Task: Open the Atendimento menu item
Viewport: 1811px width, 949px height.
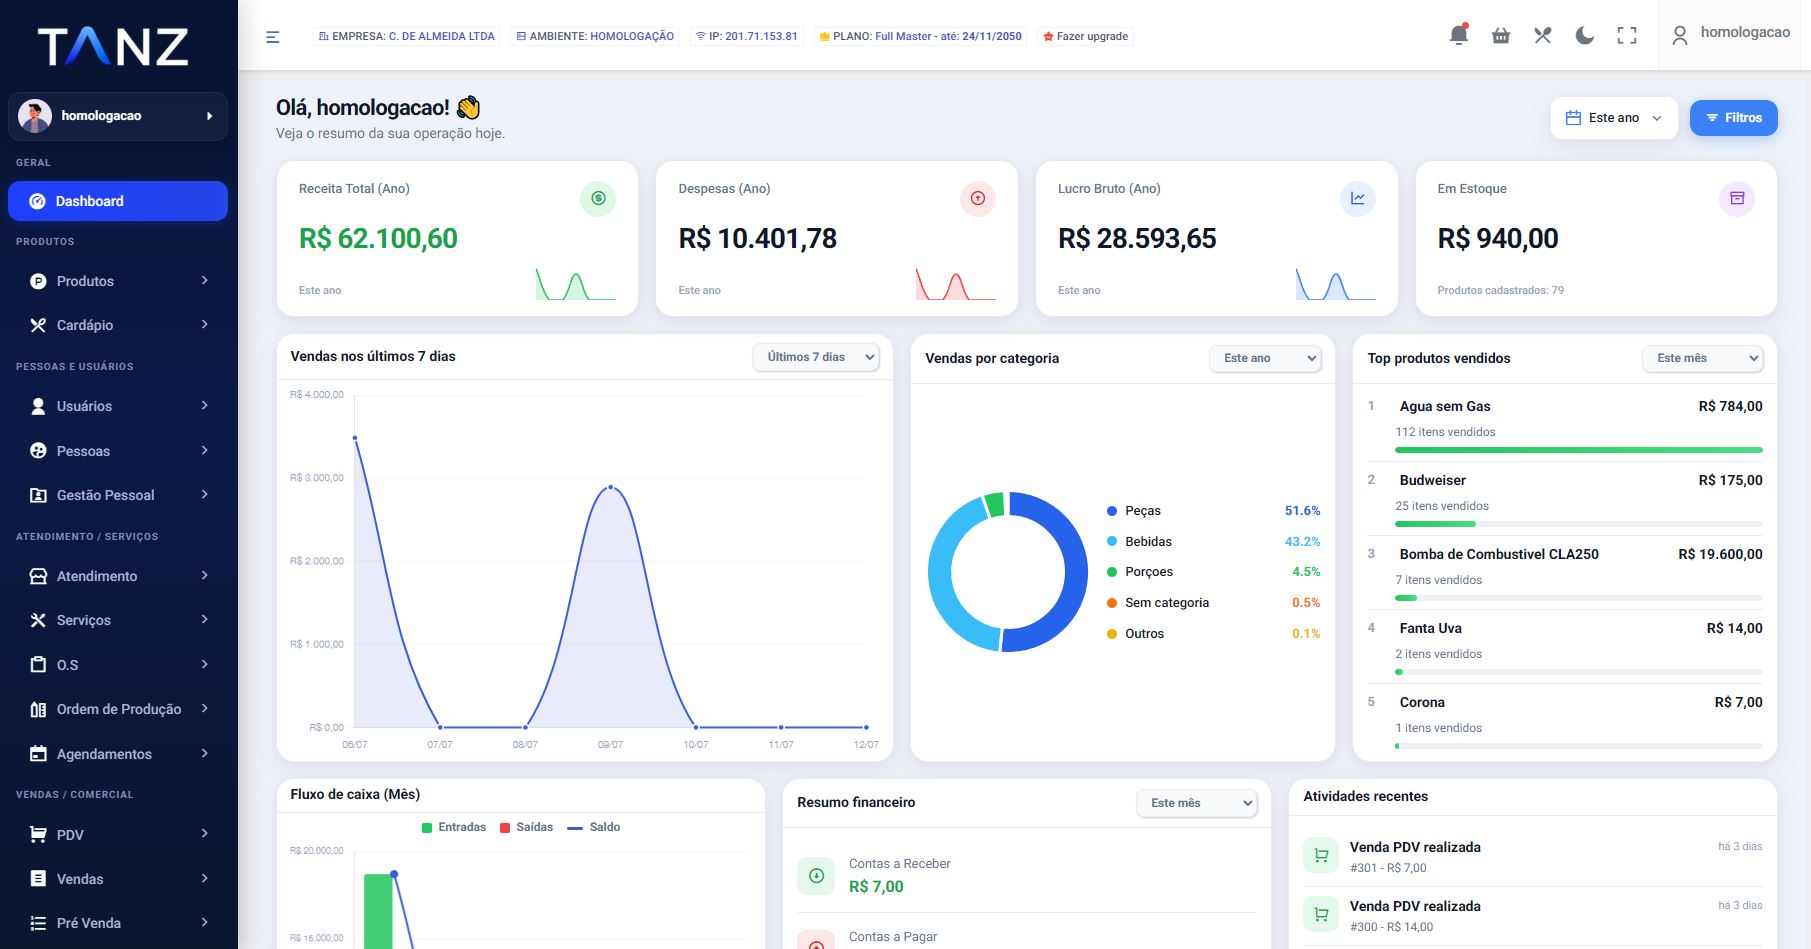Action: coord(118,576)
